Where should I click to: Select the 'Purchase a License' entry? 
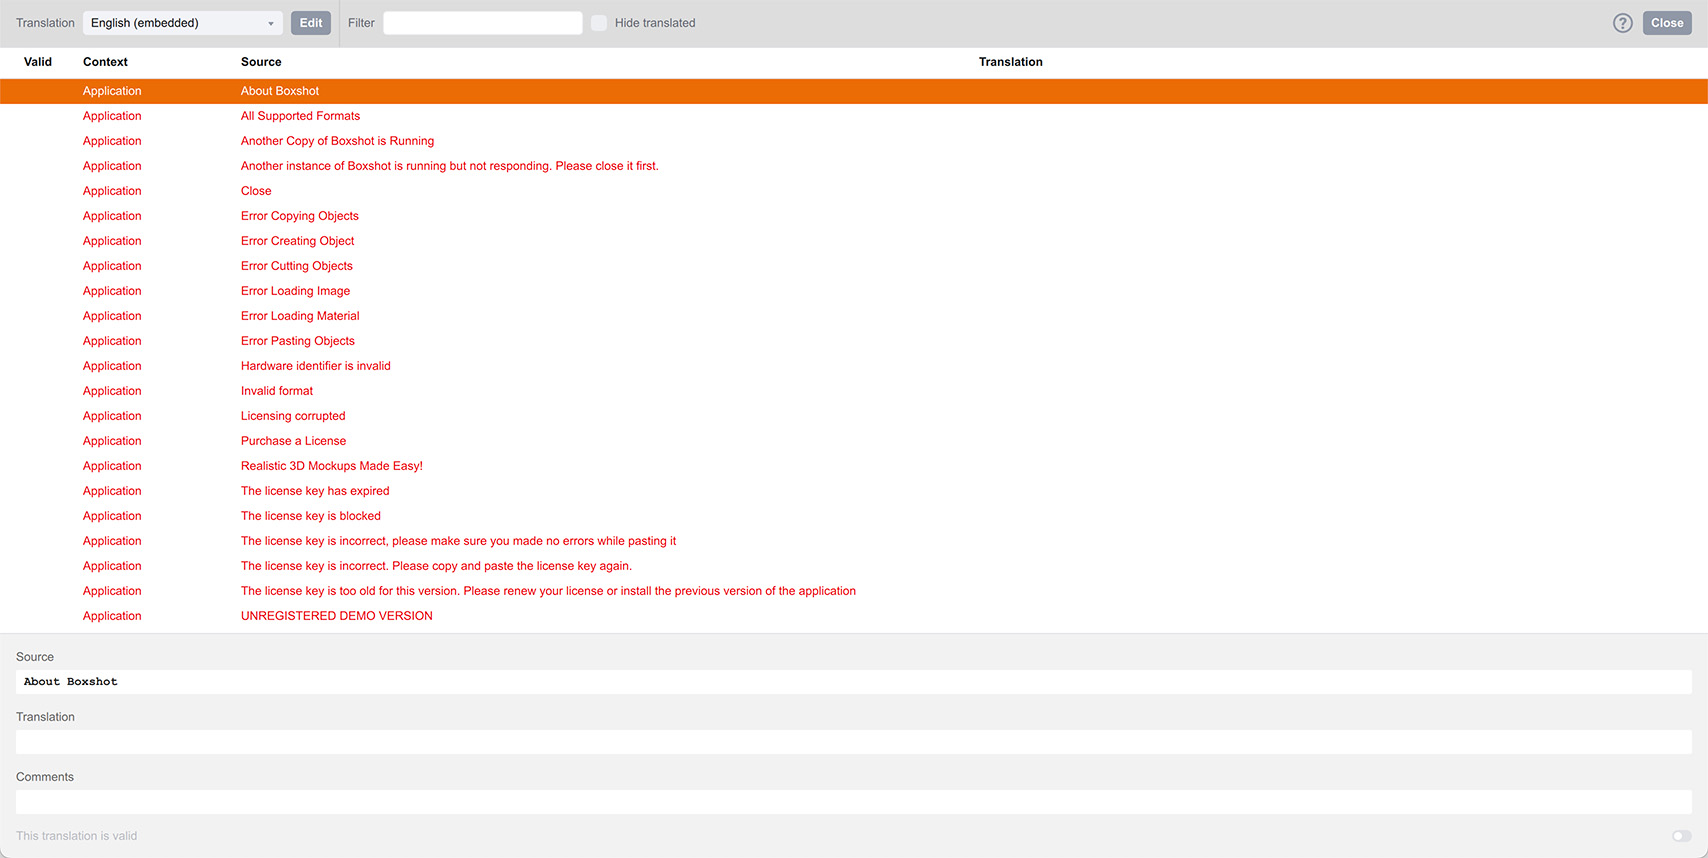(293, 441)
